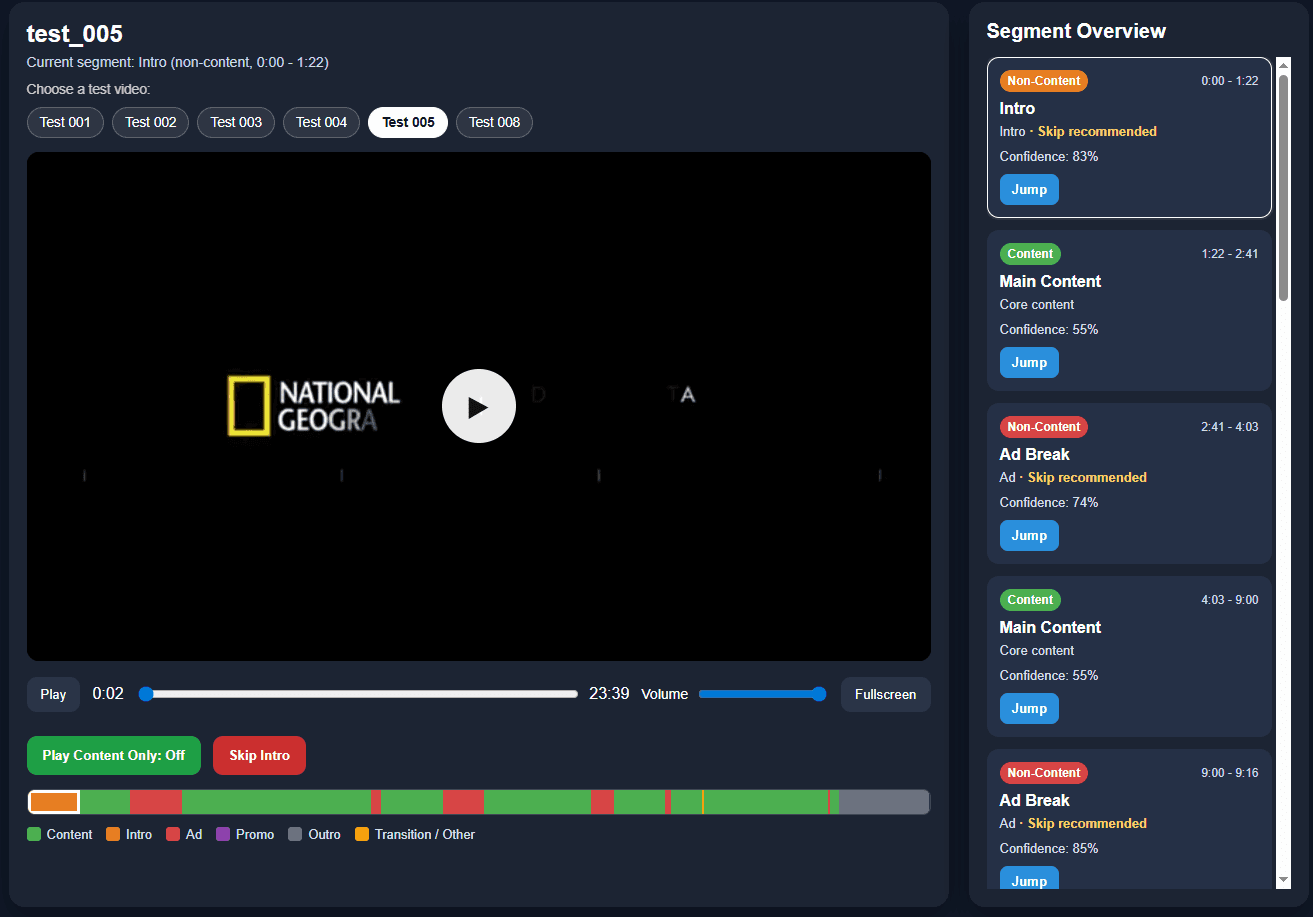Select the Test 002 video chip
1313x917 pixels.
tap(151, 122)
